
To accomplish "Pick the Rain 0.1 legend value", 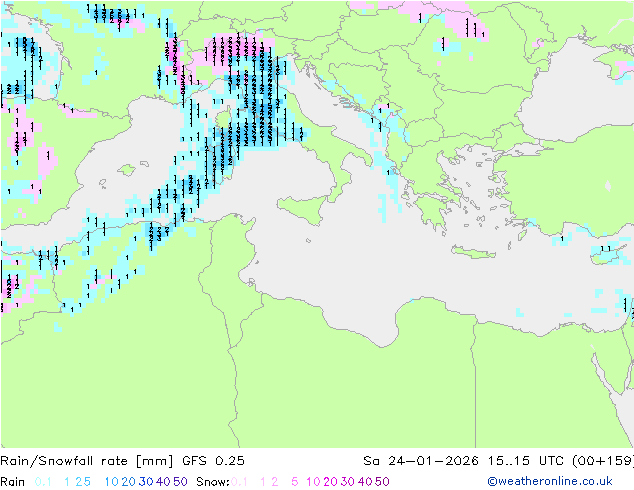I will (x=43, y=482).
